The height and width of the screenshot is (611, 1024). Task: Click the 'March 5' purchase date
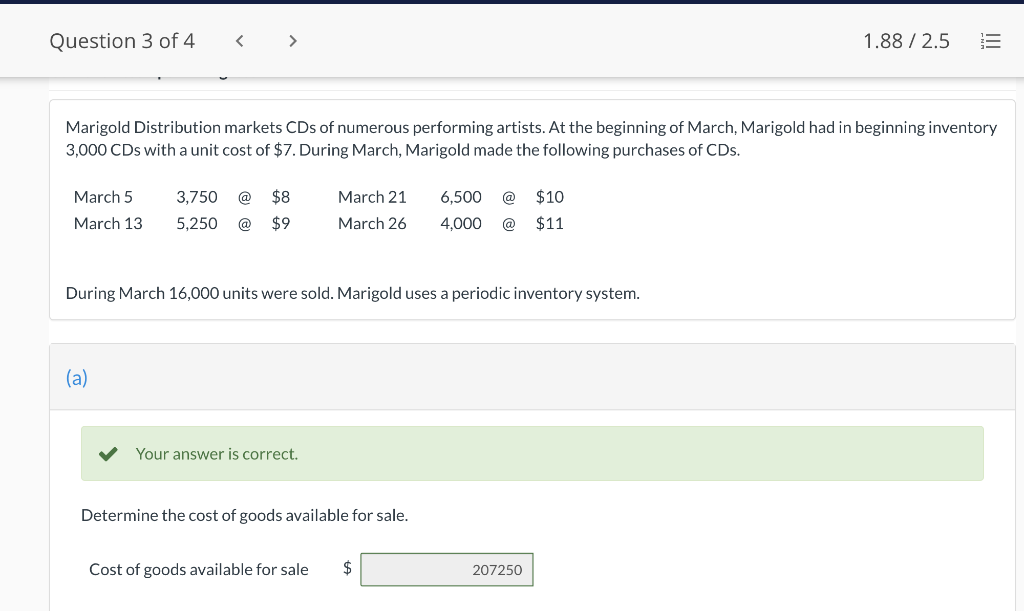[x=103, y=197]
